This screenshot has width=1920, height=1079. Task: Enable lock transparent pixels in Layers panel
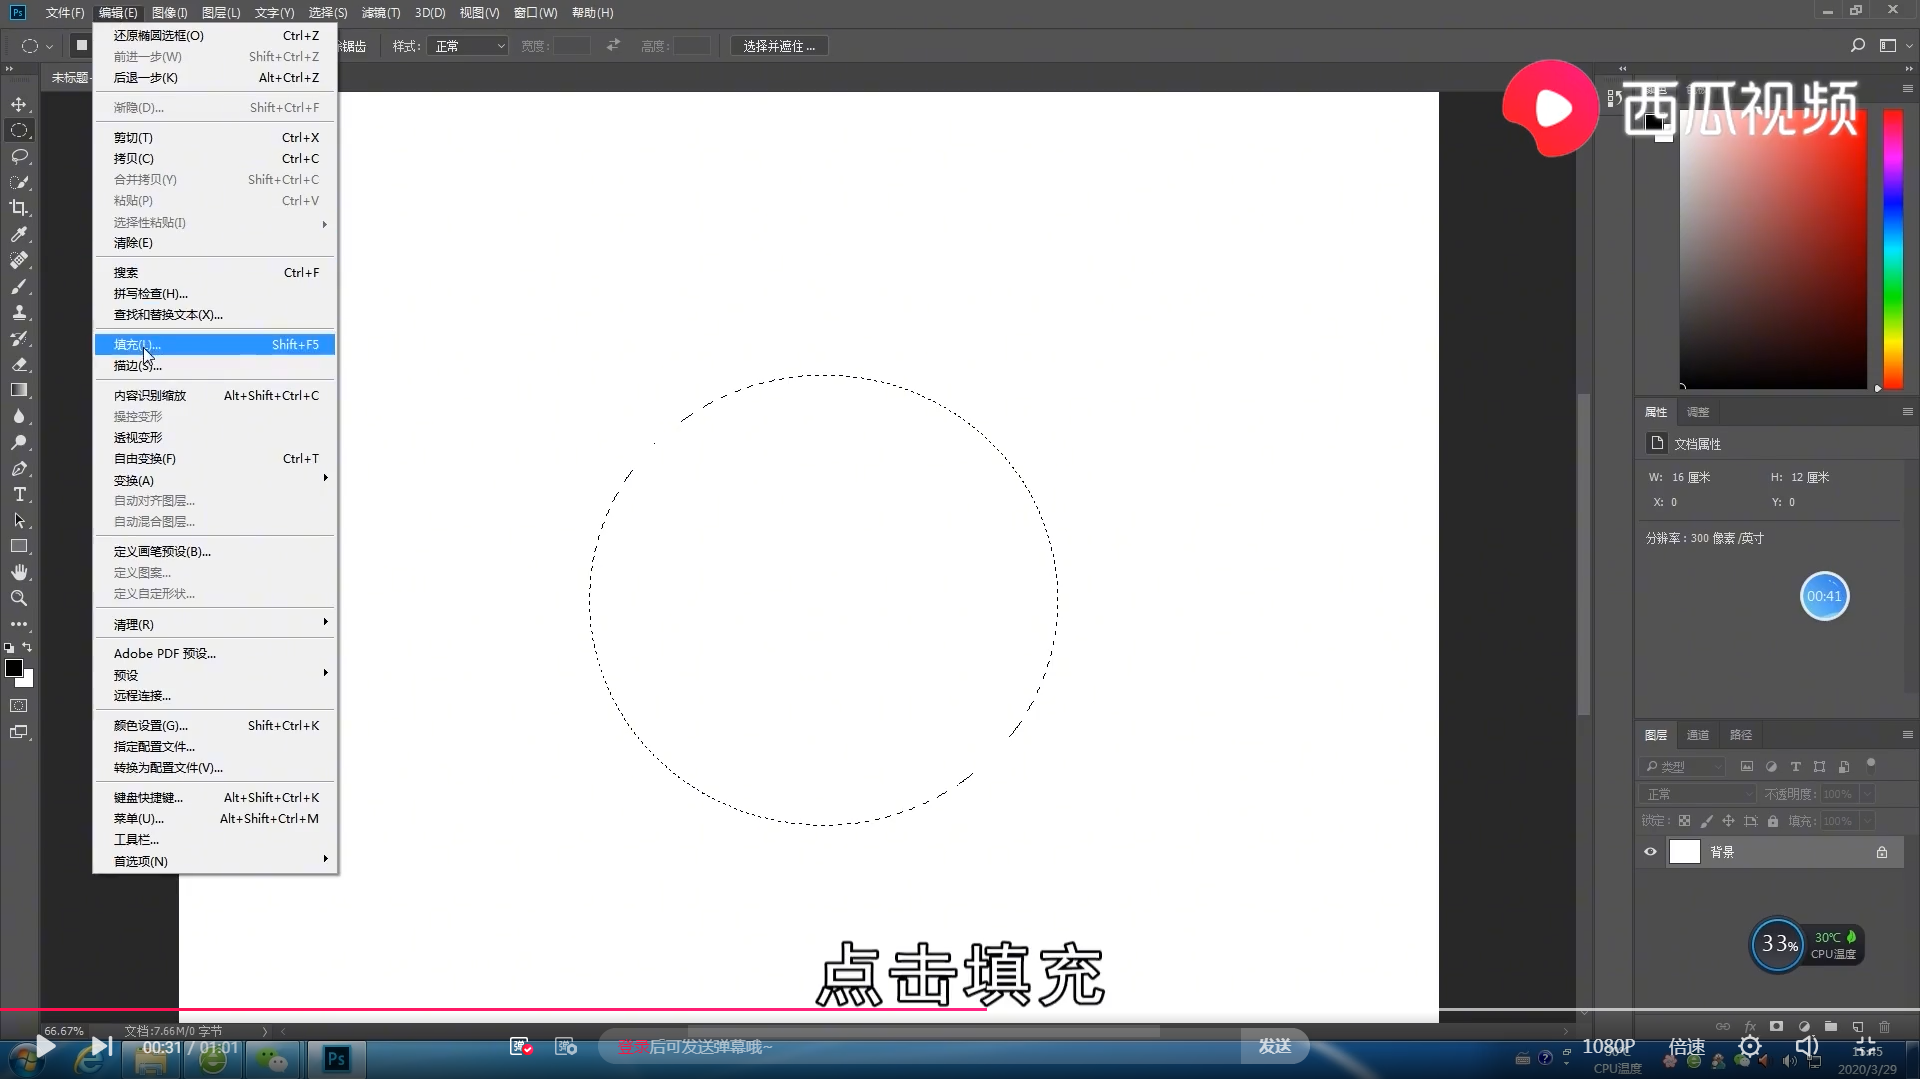1683,820
